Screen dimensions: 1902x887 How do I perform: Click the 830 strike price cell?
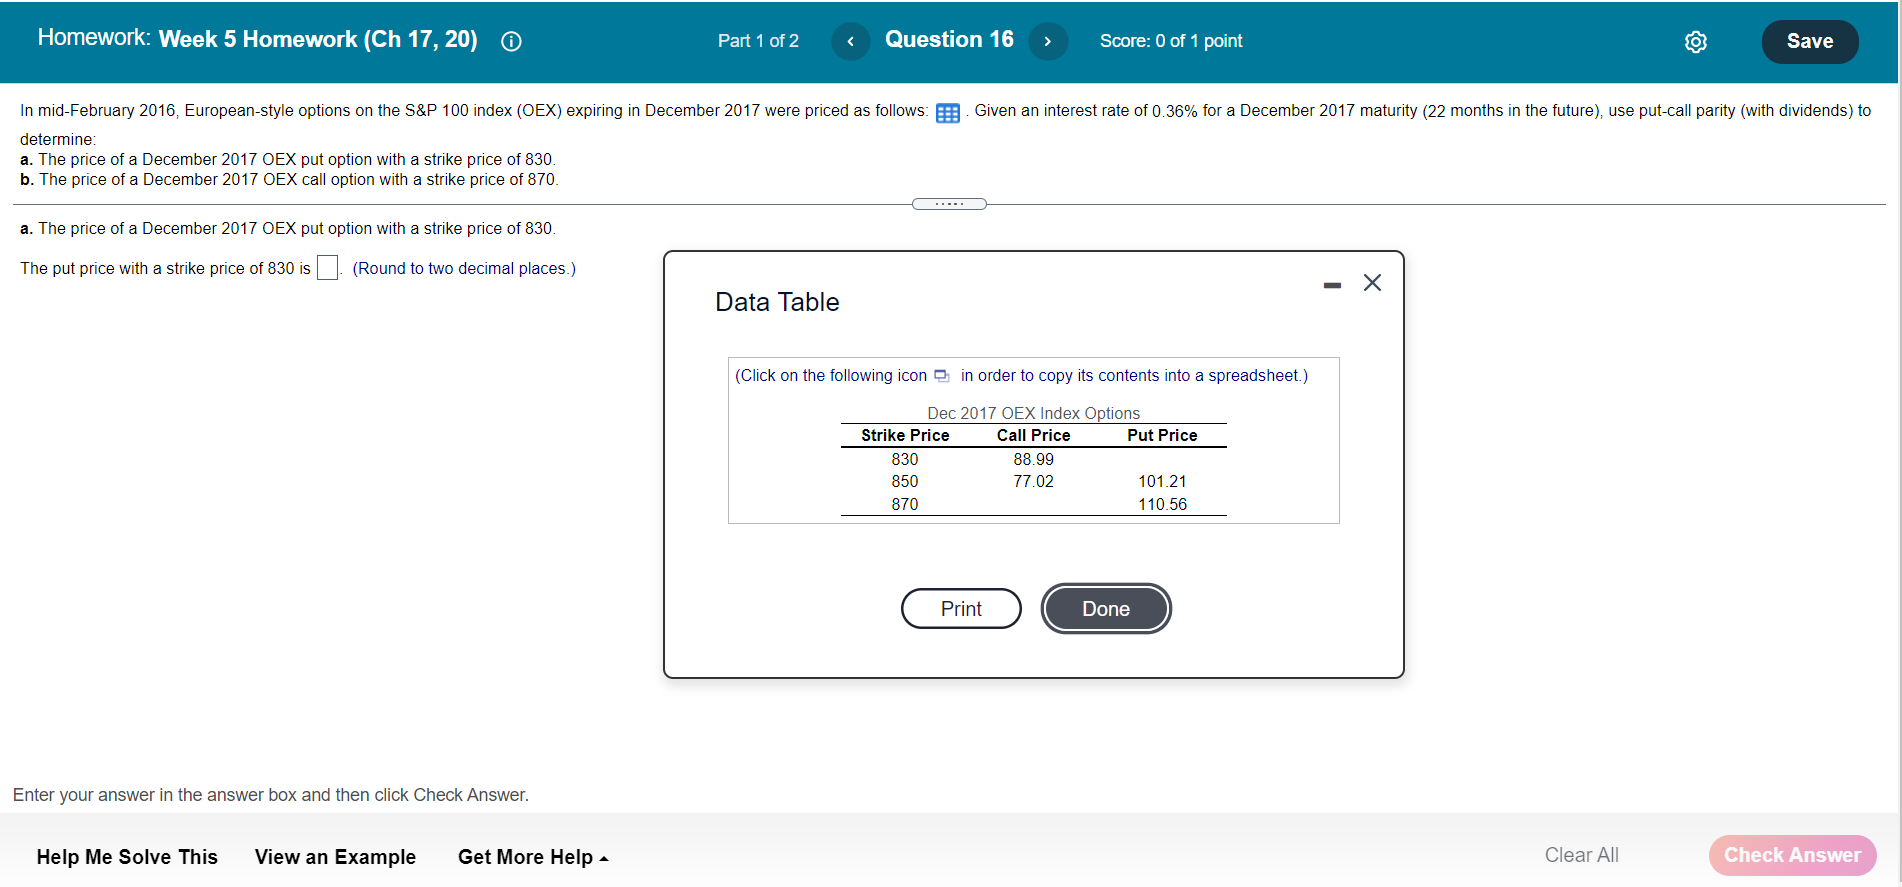point(905,459)
